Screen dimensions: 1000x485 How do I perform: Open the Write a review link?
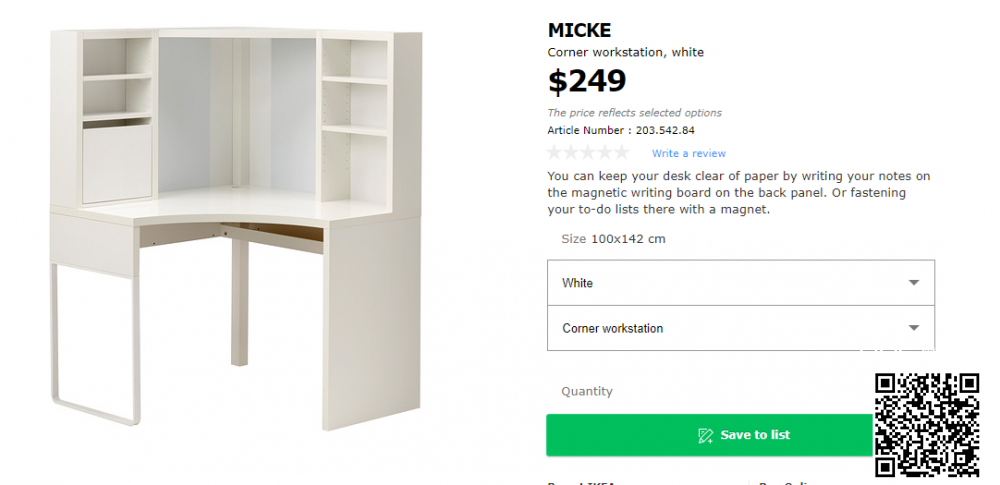click(689, 154)
